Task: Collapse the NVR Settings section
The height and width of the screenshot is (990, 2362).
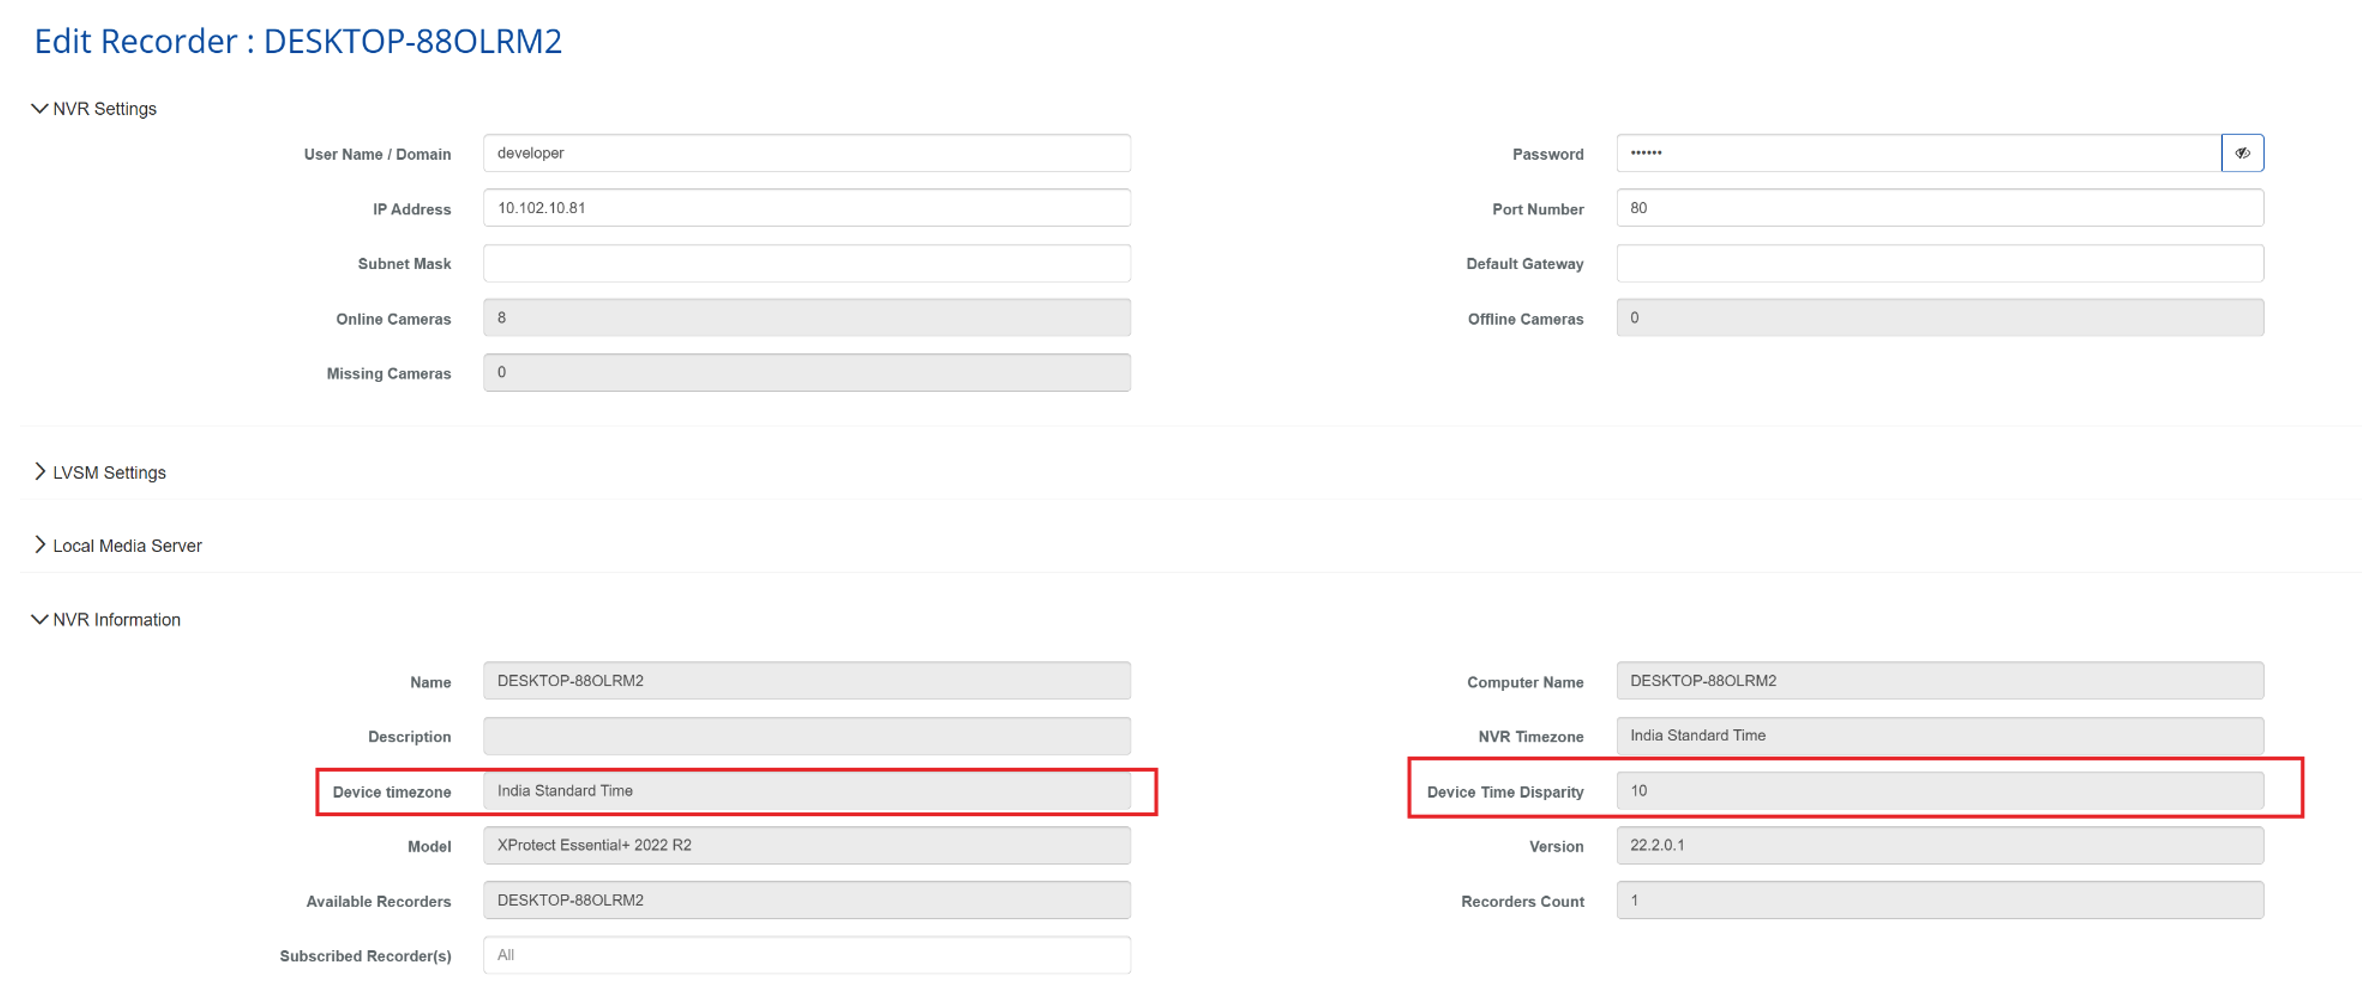Action: coord(95,108)
